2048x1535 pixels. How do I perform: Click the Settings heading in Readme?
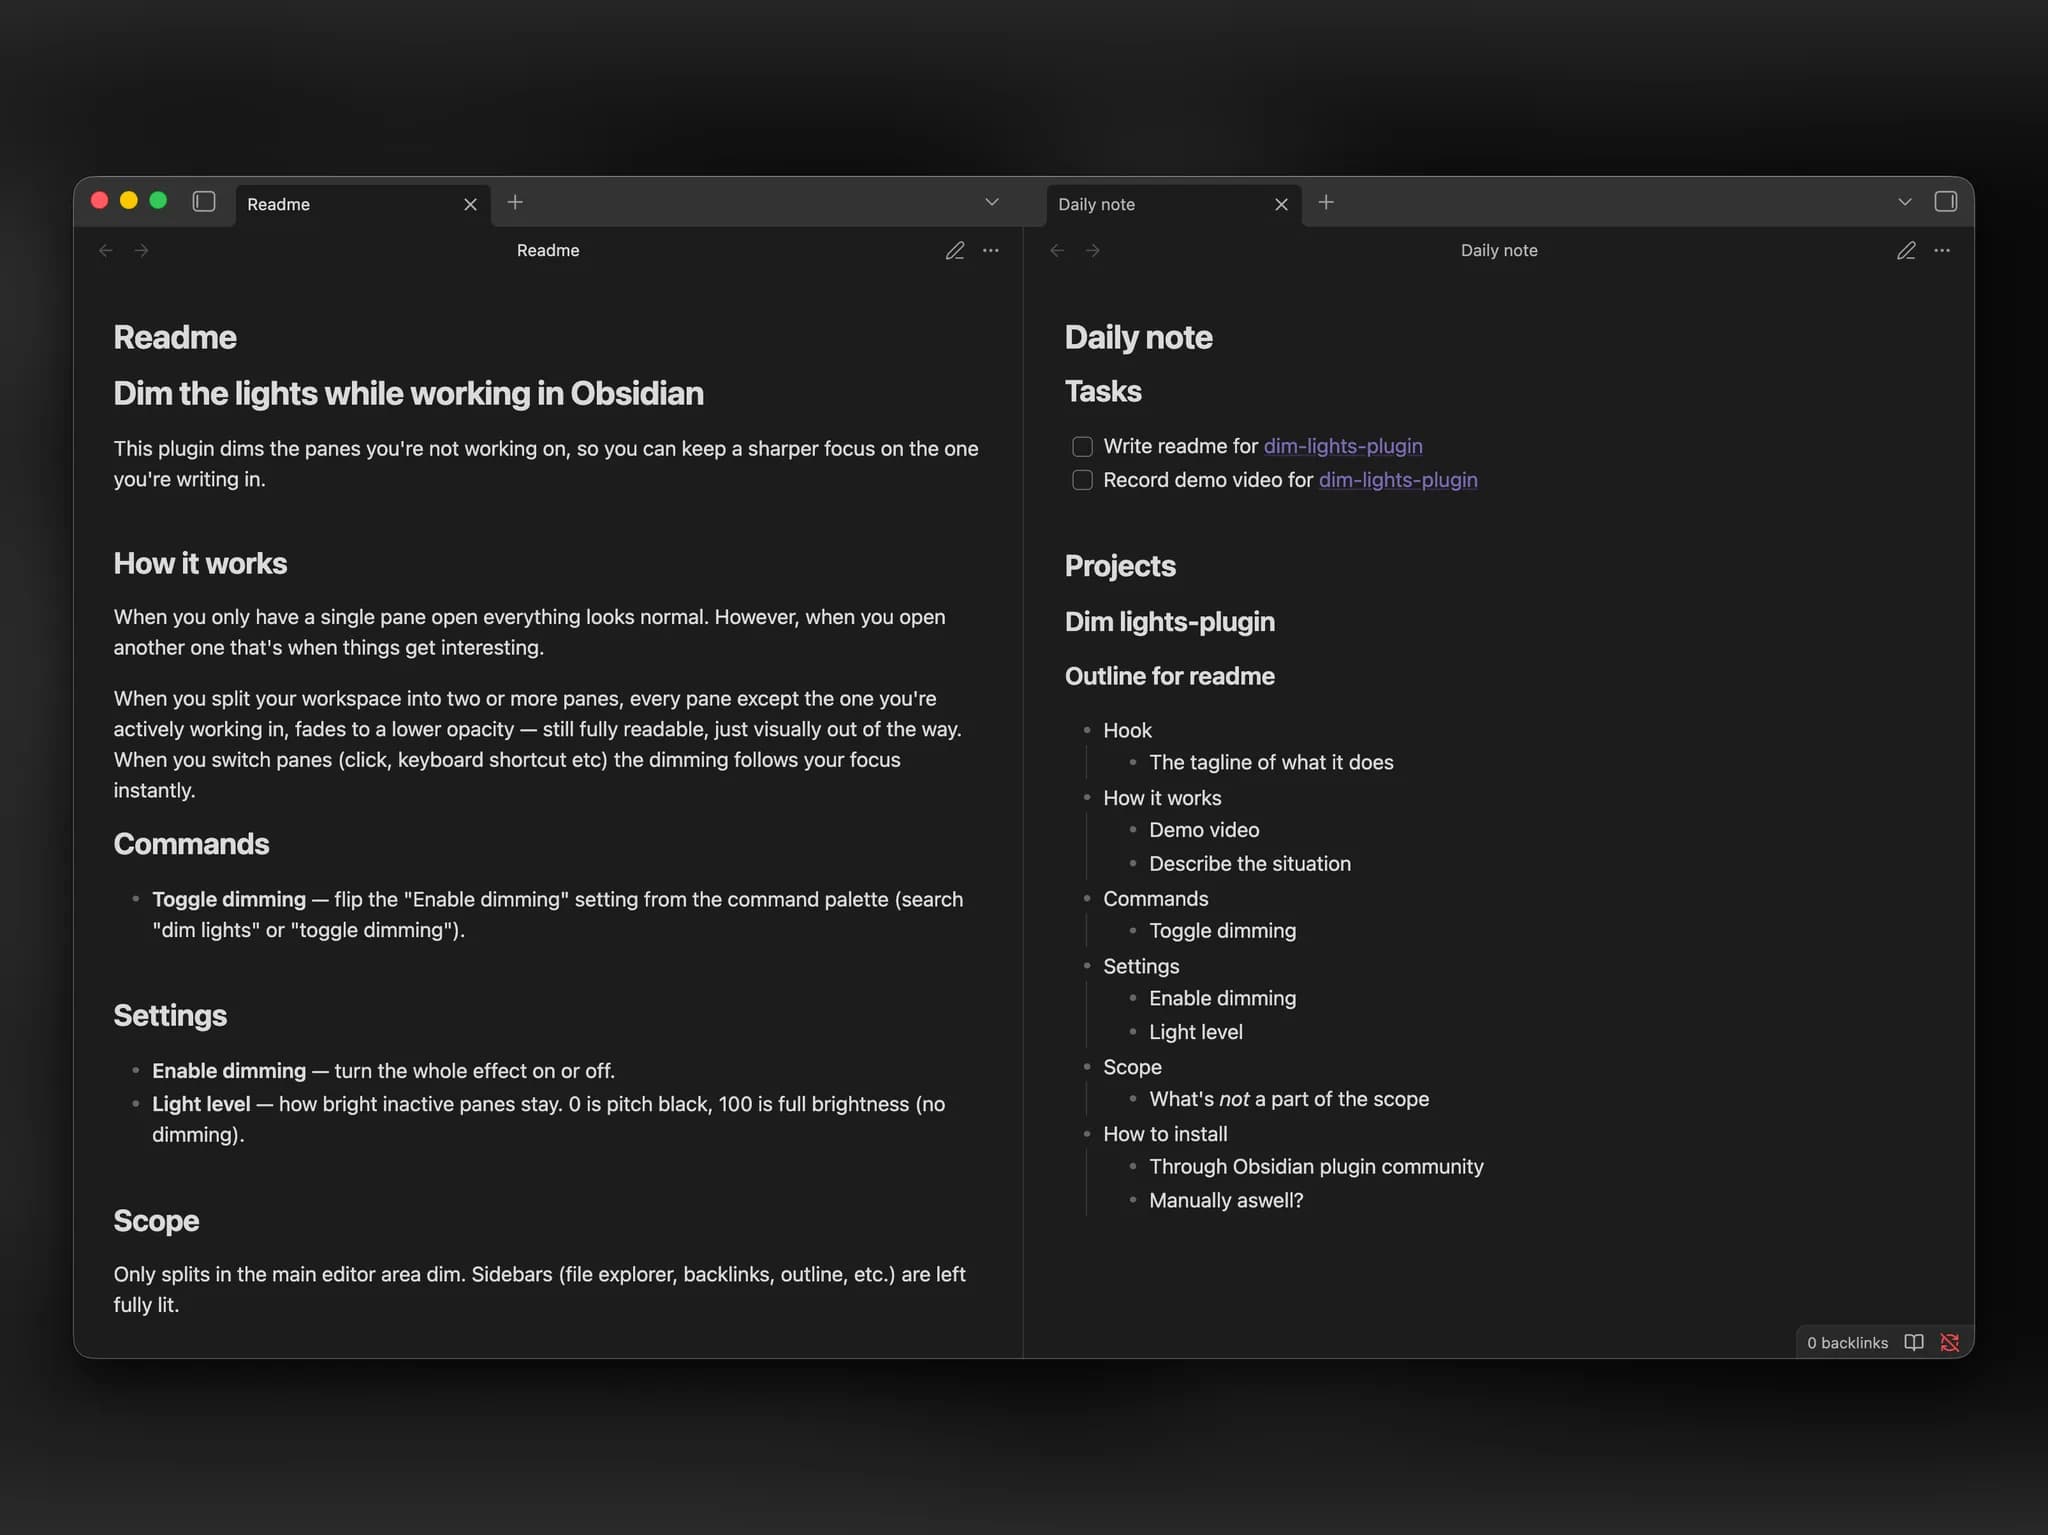[170, 1015]
